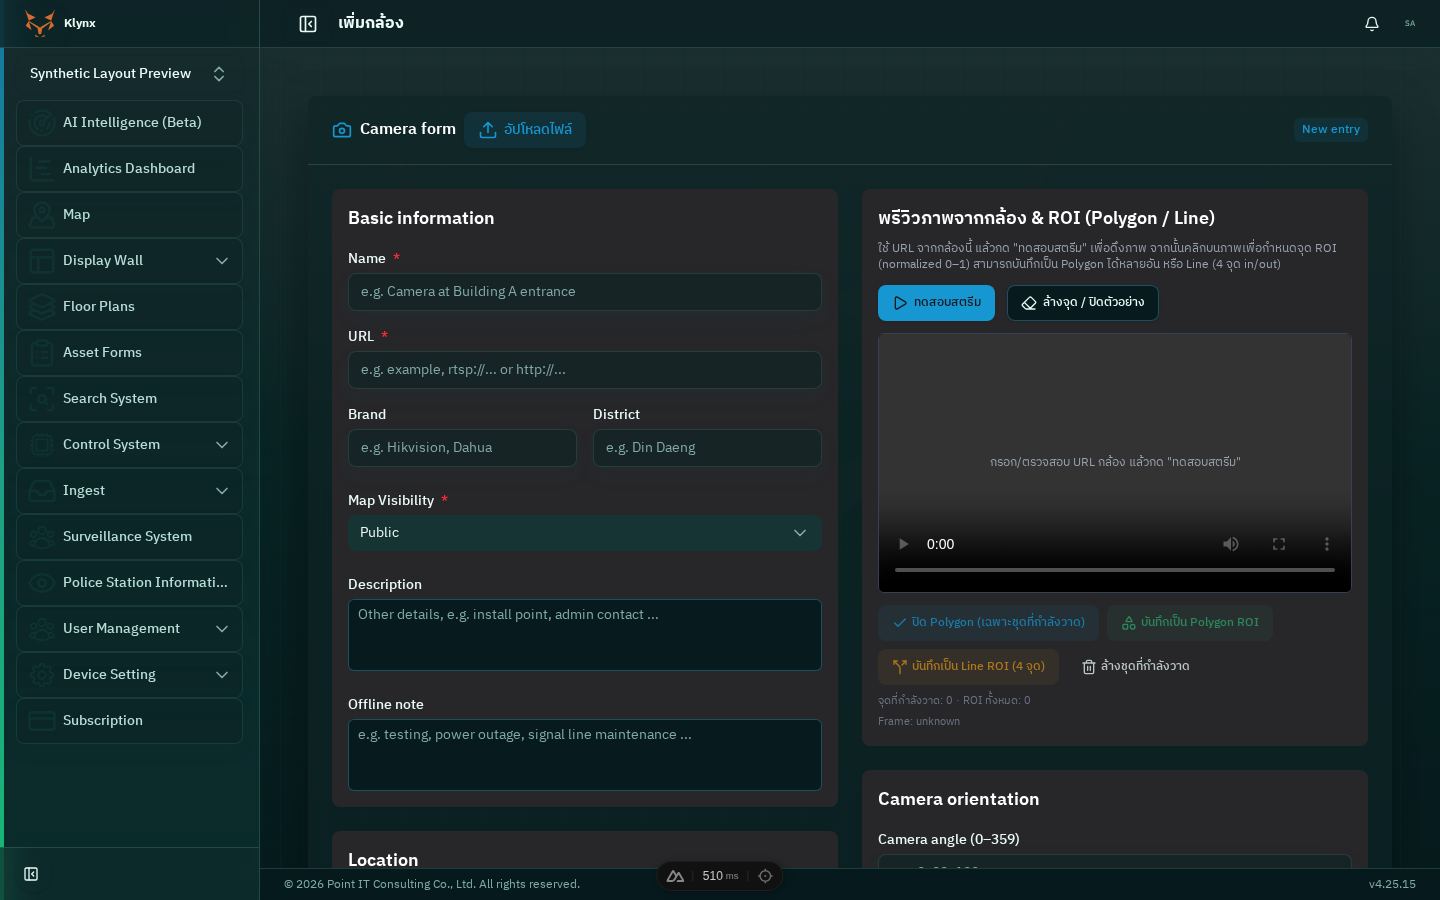Click the Frame: unknown status text
Image resolution: width=1440 pixels, height=900 pixels.
pyautogui.click(x=919, y=721)
